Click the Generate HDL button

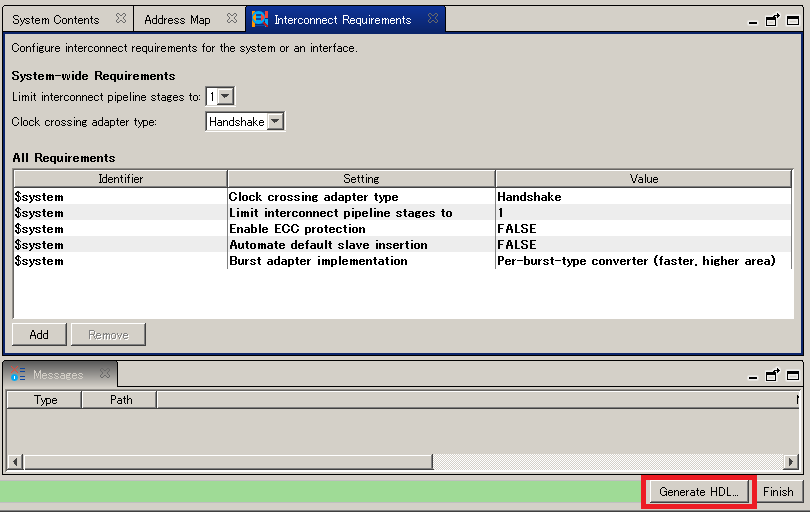(x=698, y=491)
